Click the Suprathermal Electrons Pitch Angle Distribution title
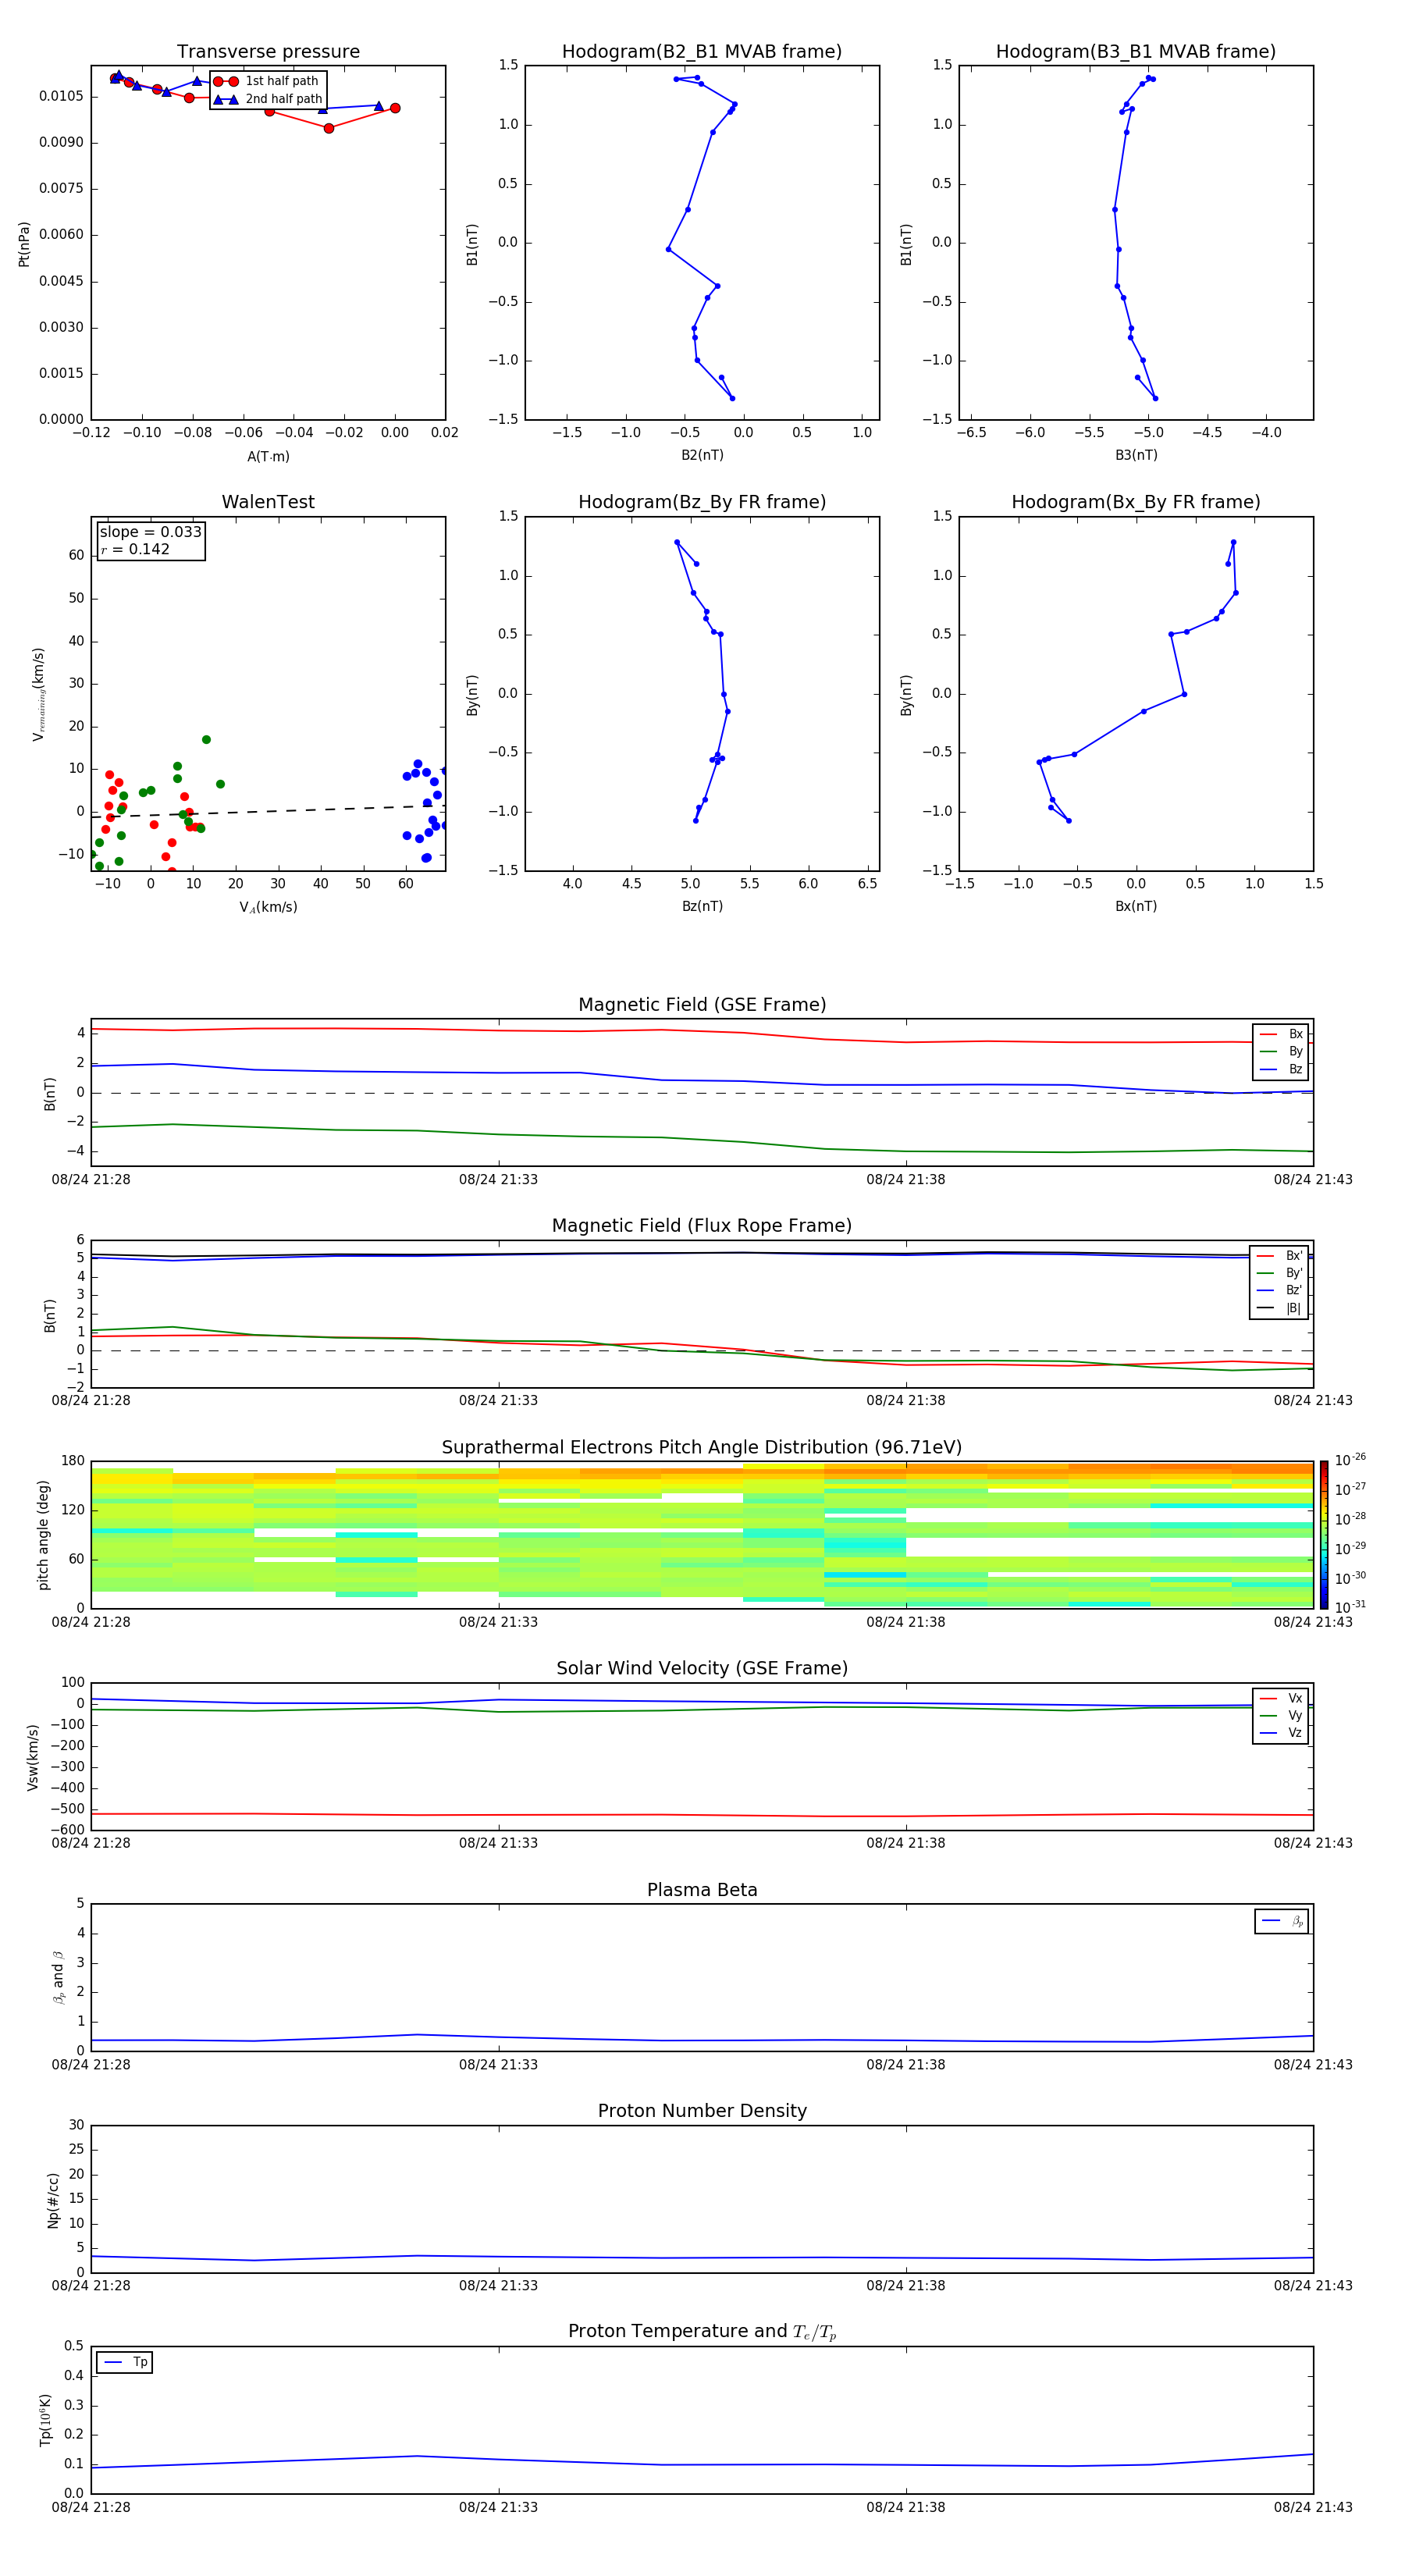Image resolution: width=1405 pixels, height=2576 pixels. click(702, 1448)
